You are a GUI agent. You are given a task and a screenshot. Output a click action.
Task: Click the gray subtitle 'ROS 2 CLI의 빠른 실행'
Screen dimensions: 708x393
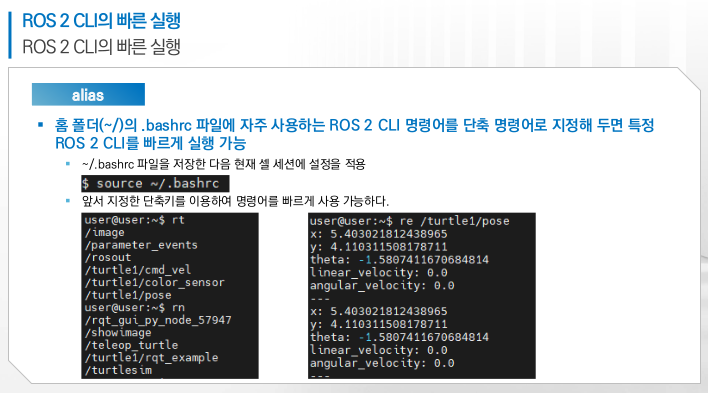[101, 47]
